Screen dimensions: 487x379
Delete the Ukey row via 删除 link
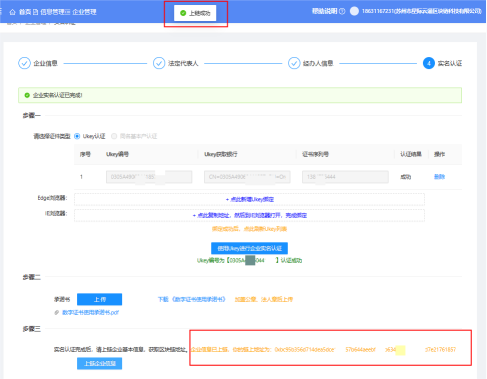[439, 177]
